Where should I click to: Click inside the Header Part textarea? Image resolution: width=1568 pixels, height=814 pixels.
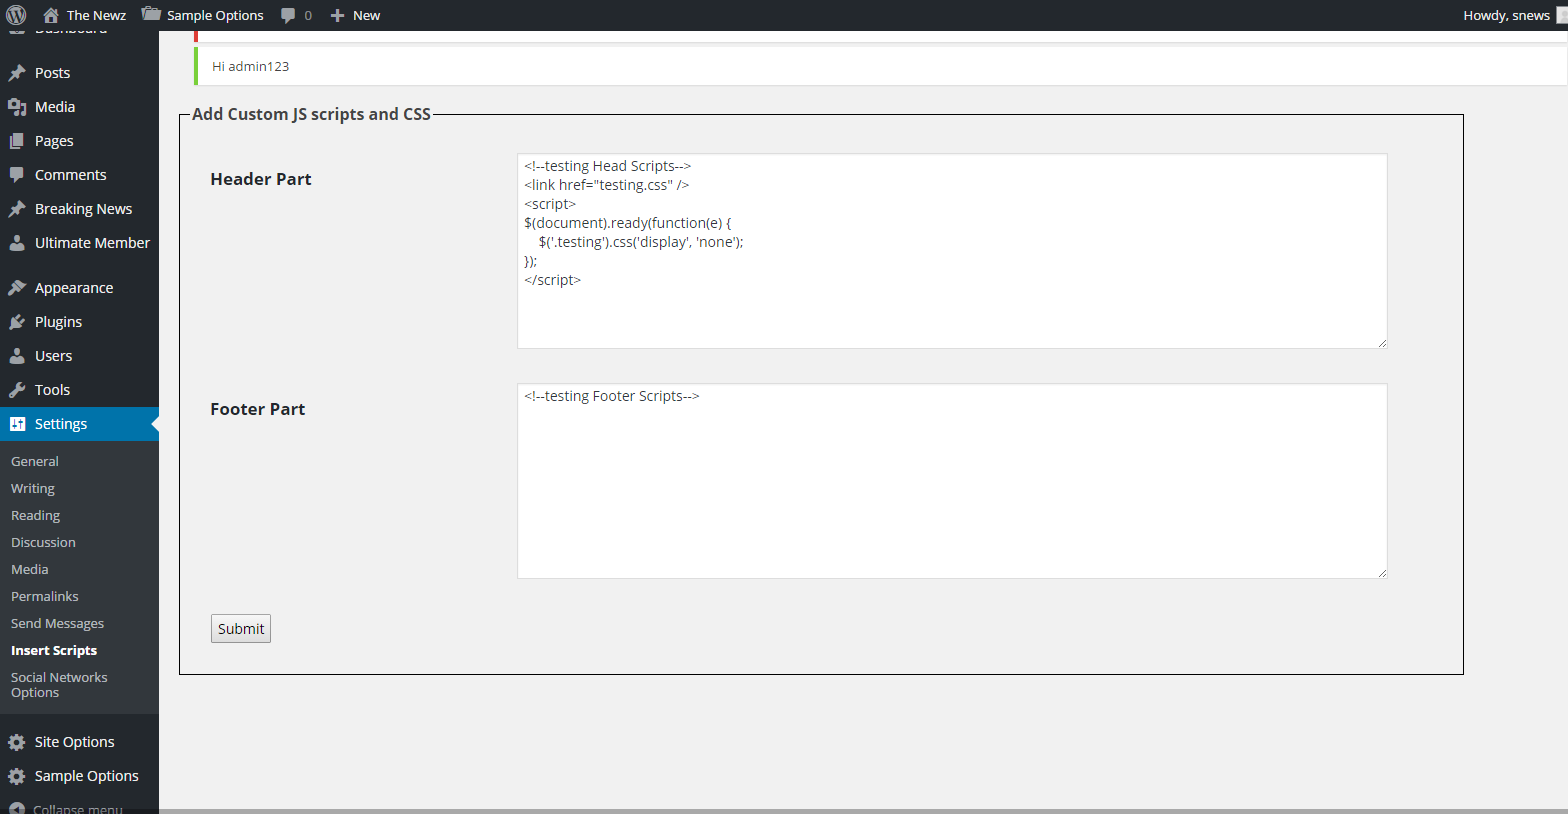point(952,251)
